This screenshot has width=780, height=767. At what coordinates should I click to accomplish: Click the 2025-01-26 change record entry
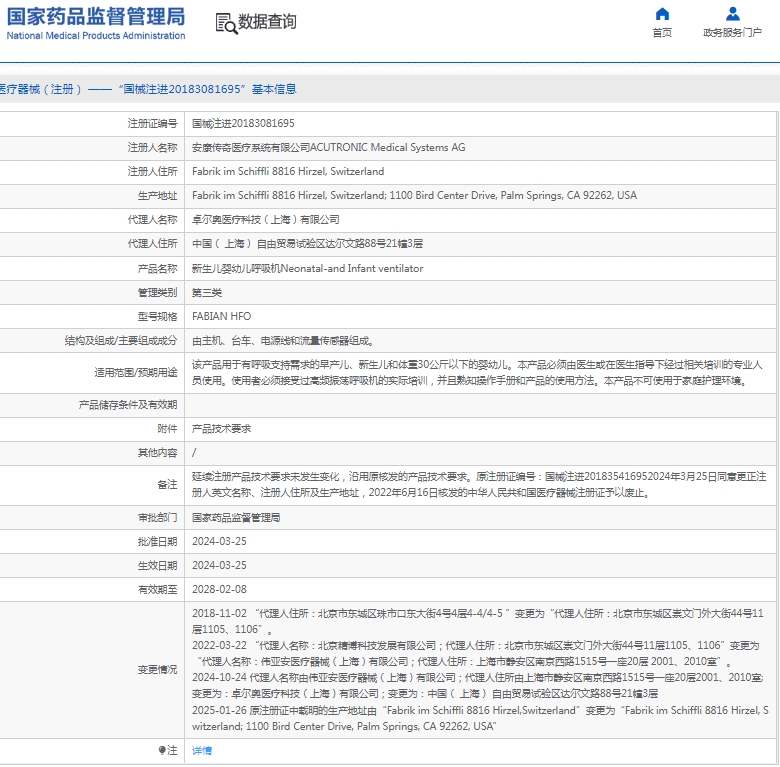point(480,718)
